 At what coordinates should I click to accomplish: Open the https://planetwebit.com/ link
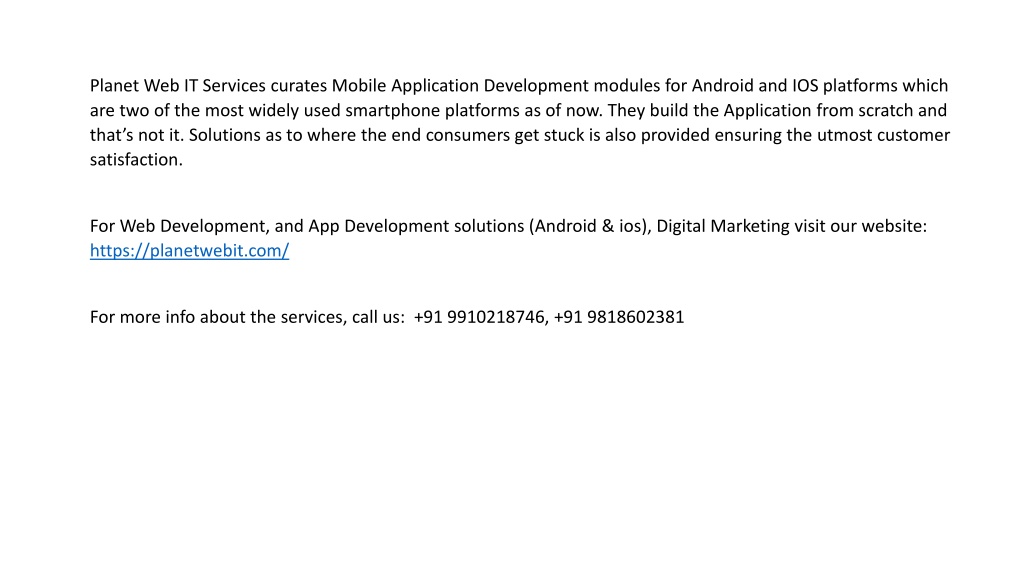coord(189,251)
